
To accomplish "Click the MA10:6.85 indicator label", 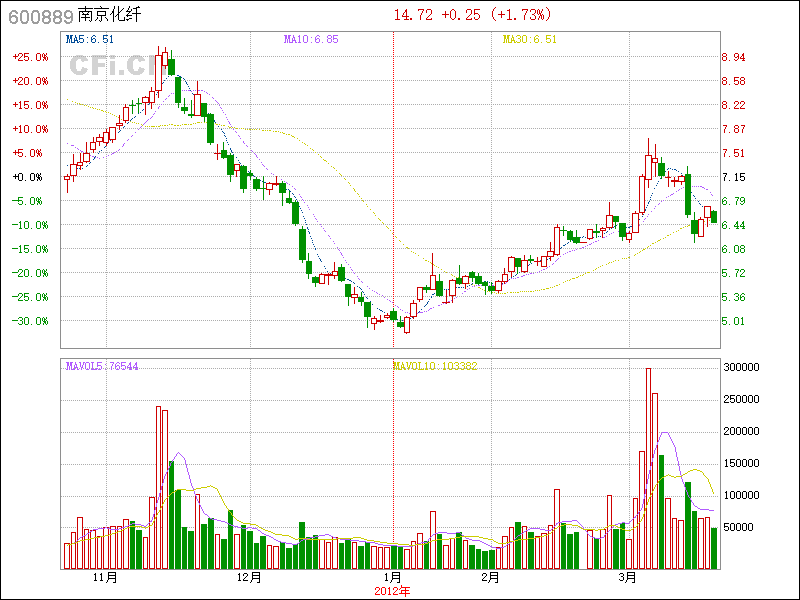I will (311, 39).
